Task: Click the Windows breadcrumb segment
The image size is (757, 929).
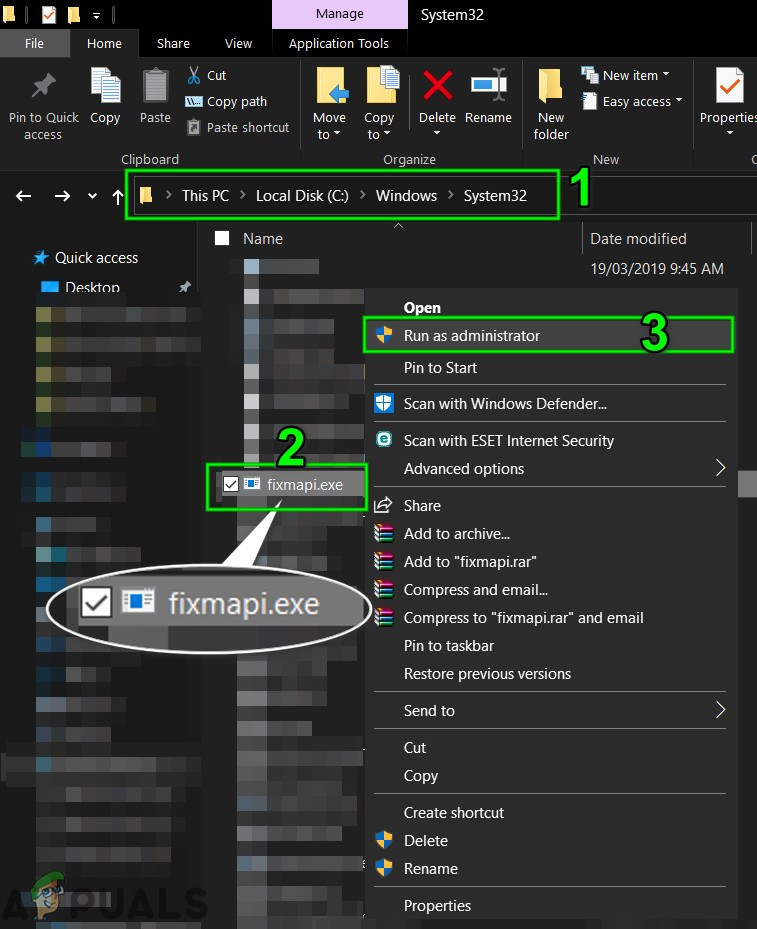Action: tap(406, 196)
